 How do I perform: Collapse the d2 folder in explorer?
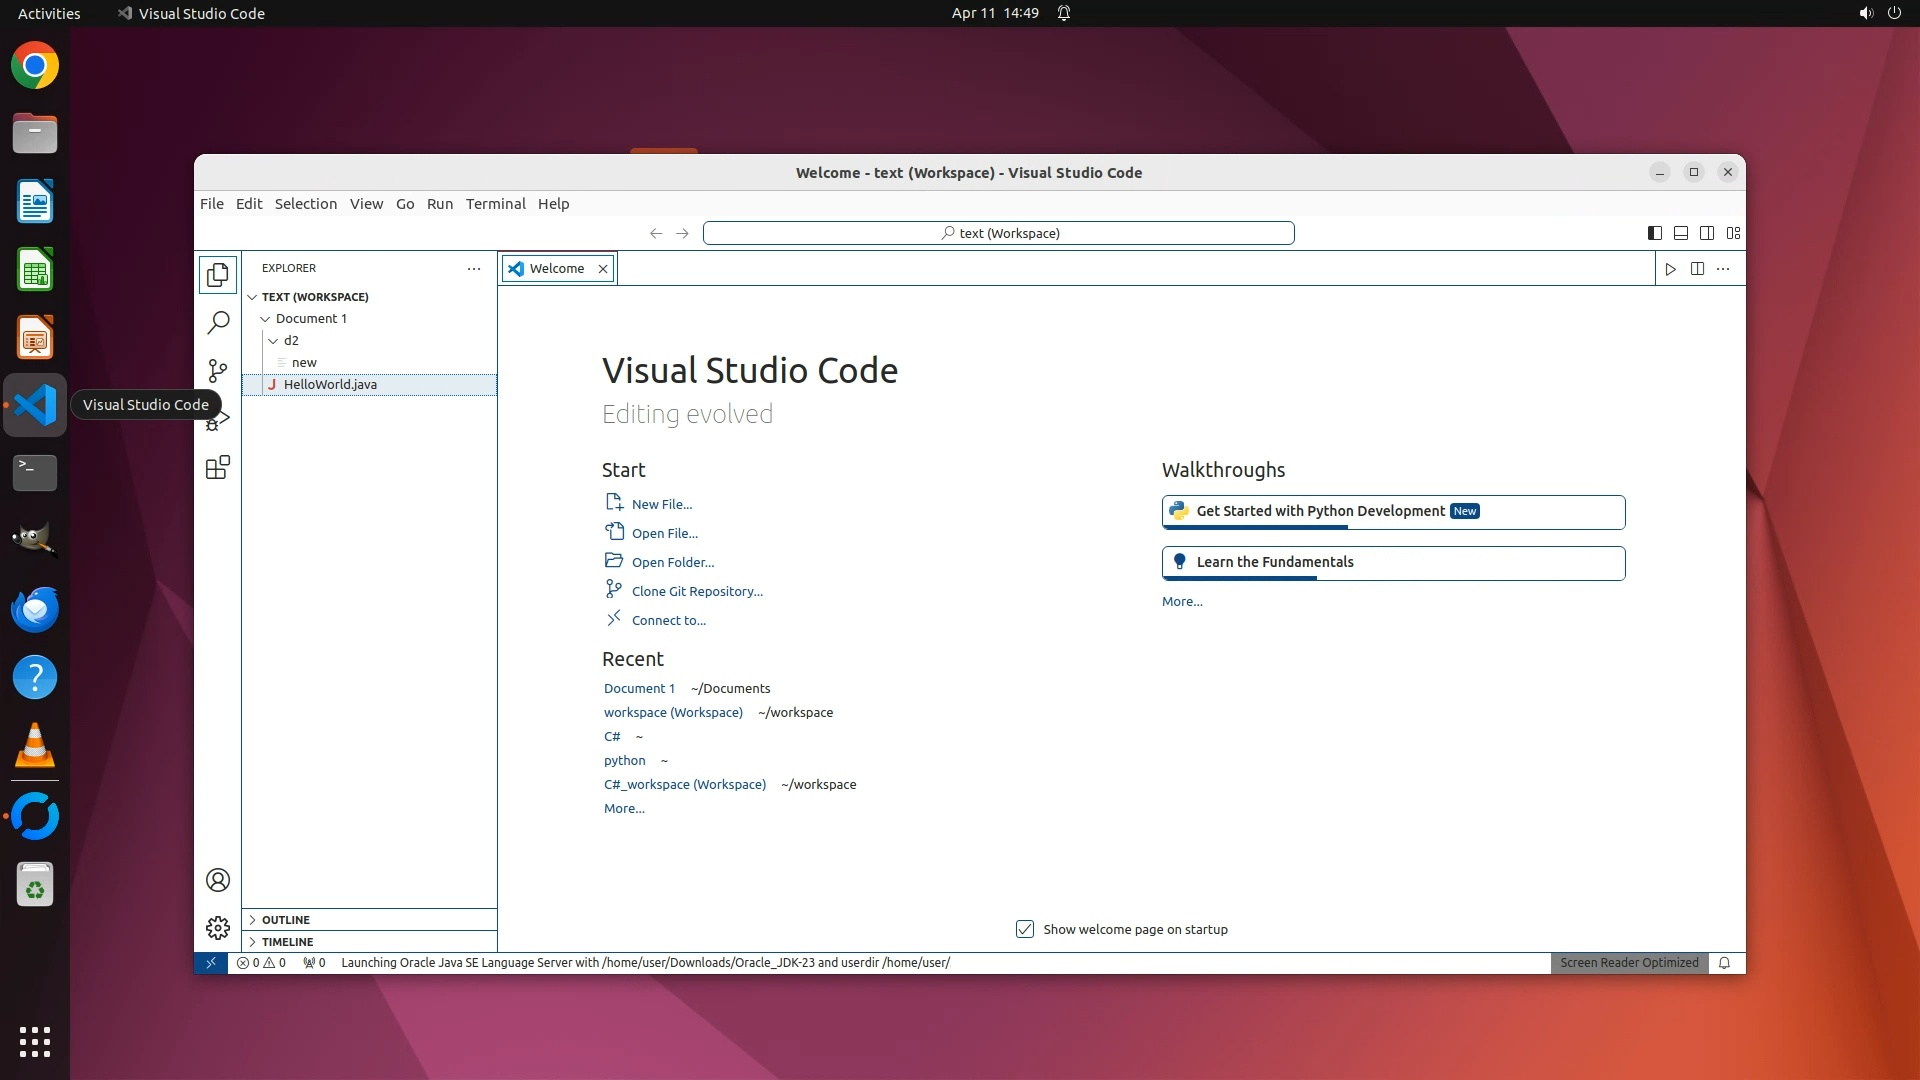[x=274, y=341]
